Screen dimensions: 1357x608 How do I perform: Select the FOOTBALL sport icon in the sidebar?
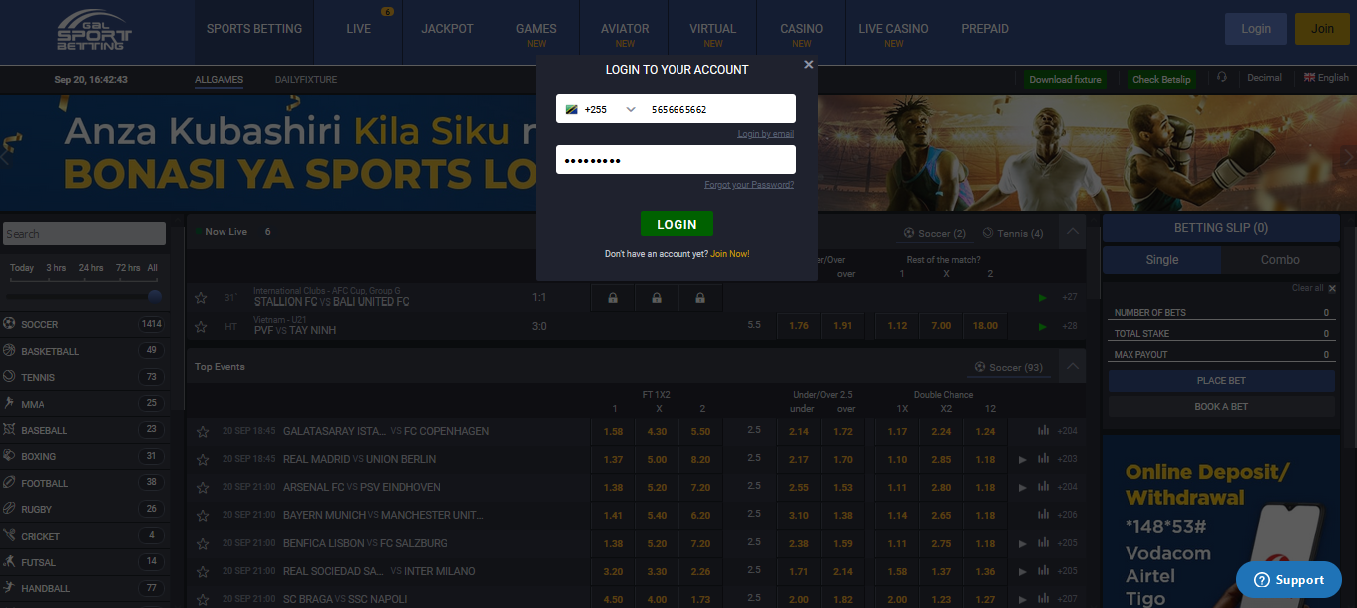pos(10,482)
